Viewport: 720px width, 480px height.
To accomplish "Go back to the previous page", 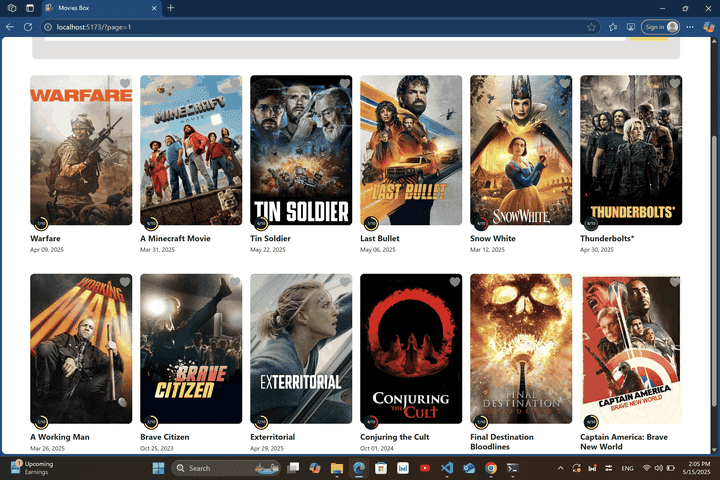I will 10,27.
